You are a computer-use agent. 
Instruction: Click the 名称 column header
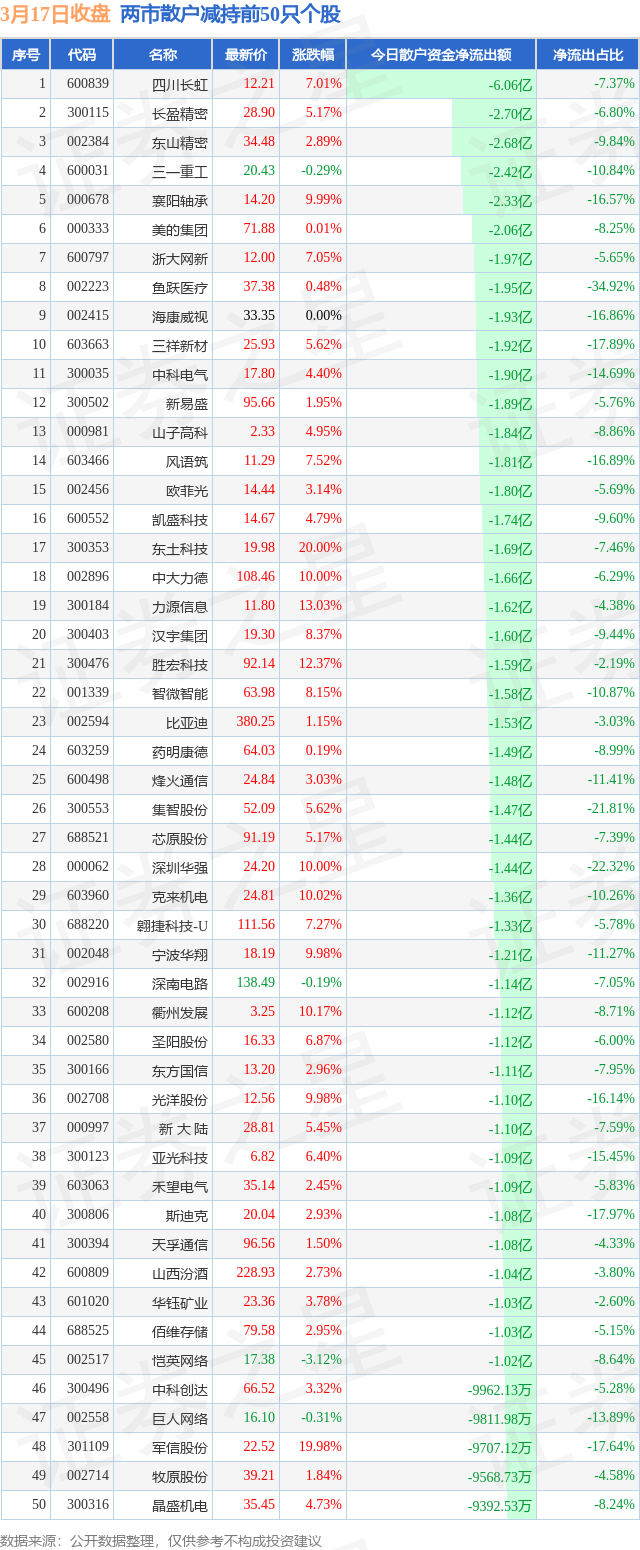point(163,55)
